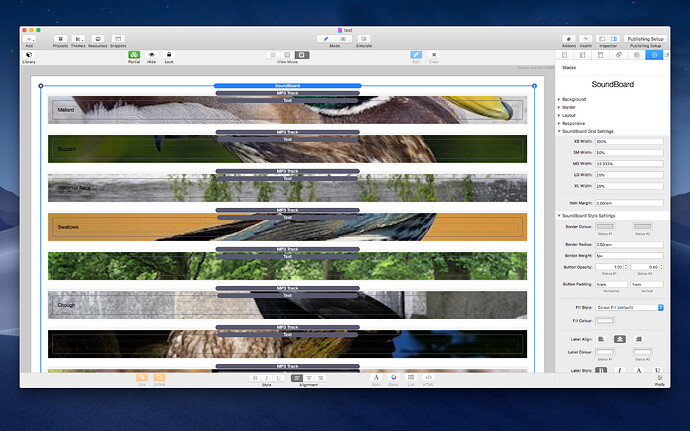This screenshot has height=431, width=690.
Task: Open the Color wheel in bottom bar
Action: (x=393, y=377)
